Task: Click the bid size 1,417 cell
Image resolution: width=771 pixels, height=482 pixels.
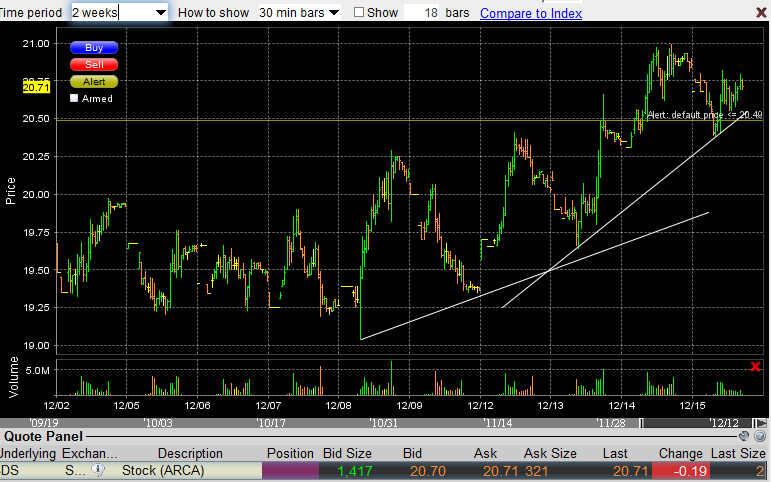Action: click(355, 471)
